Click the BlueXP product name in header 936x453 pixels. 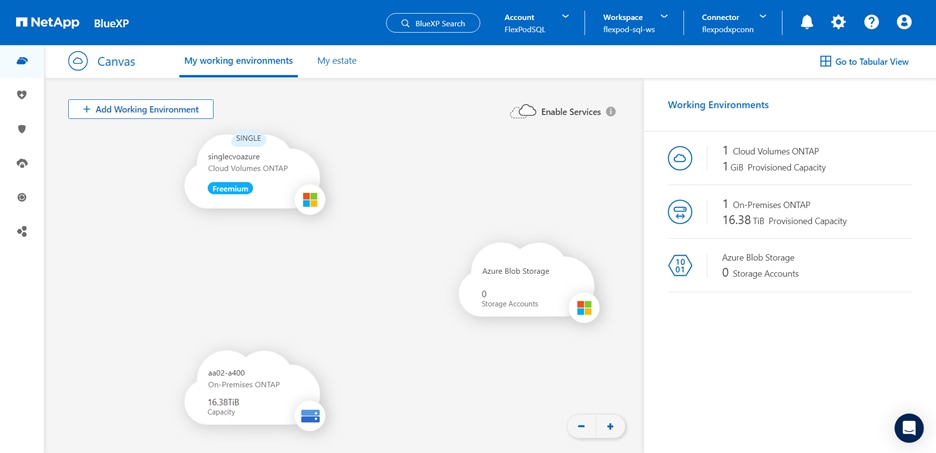point(112,23)
